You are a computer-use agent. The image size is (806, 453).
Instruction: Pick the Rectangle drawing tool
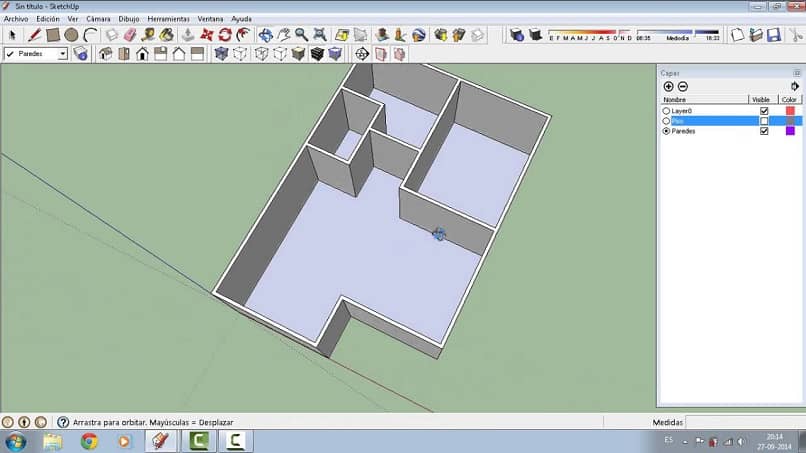(x=53, y=35)
